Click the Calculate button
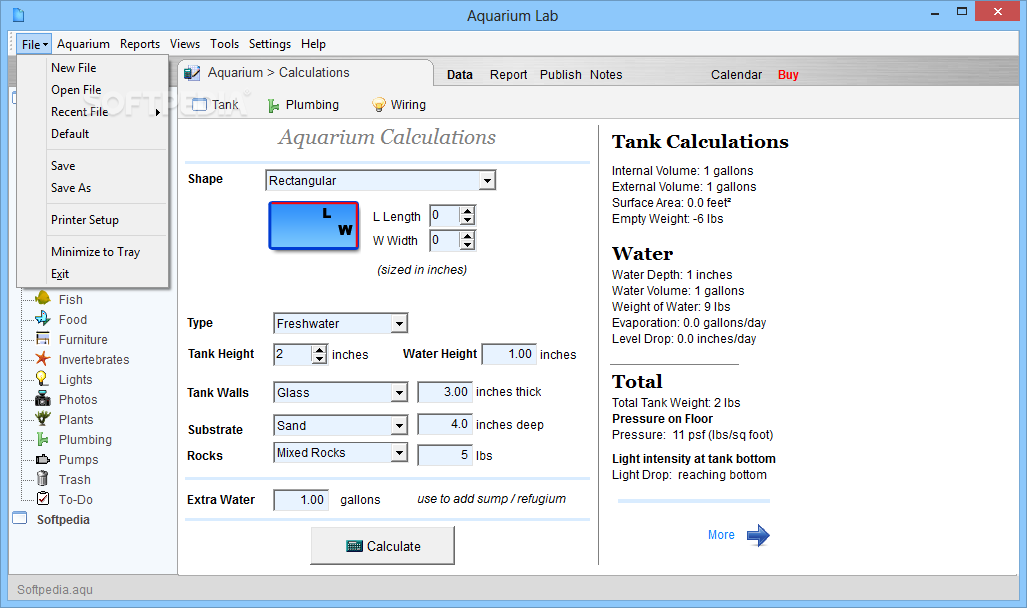This screenshot has height=608, width=1027. tap(383, 546)
